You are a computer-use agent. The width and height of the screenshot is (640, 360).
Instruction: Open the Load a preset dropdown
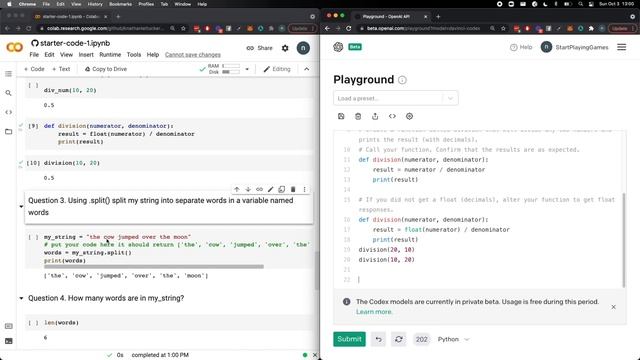pyautogui.click(x=396, y=98)
